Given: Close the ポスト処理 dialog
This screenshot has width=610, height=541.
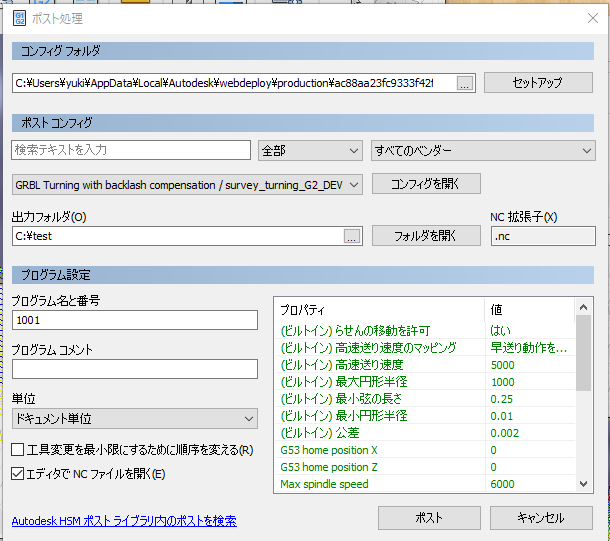Looking at the screenshot, I should click(593, 18).
